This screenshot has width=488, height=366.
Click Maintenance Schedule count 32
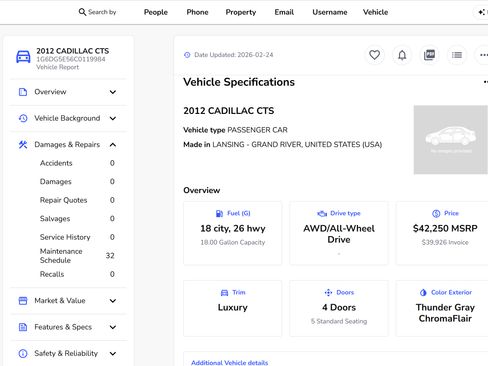pyautogui.click(x=110, y=256)
